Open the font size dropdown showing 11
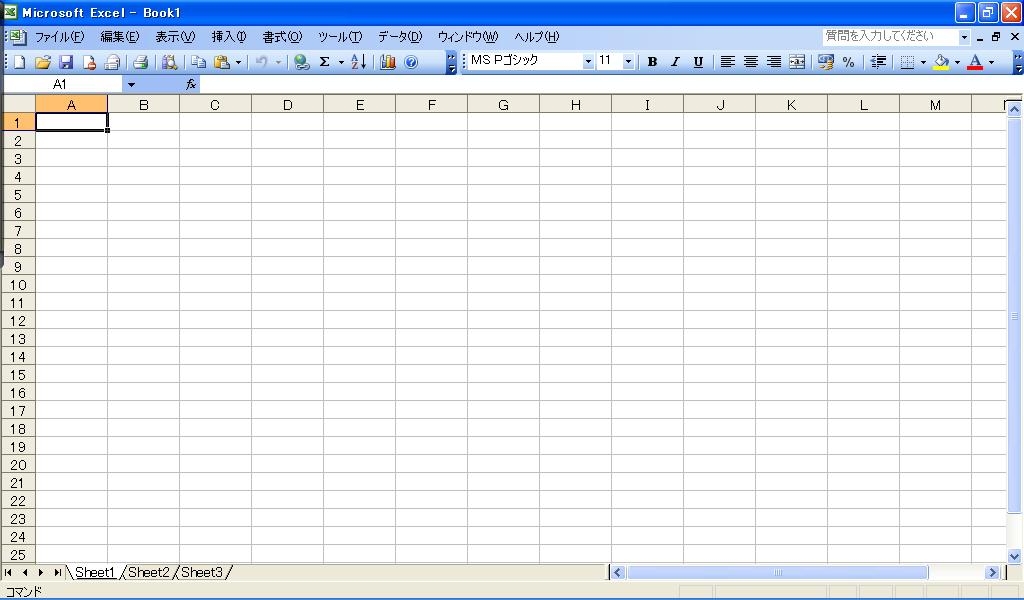Viewport: 1024px width, 600px height. point(628,62)
